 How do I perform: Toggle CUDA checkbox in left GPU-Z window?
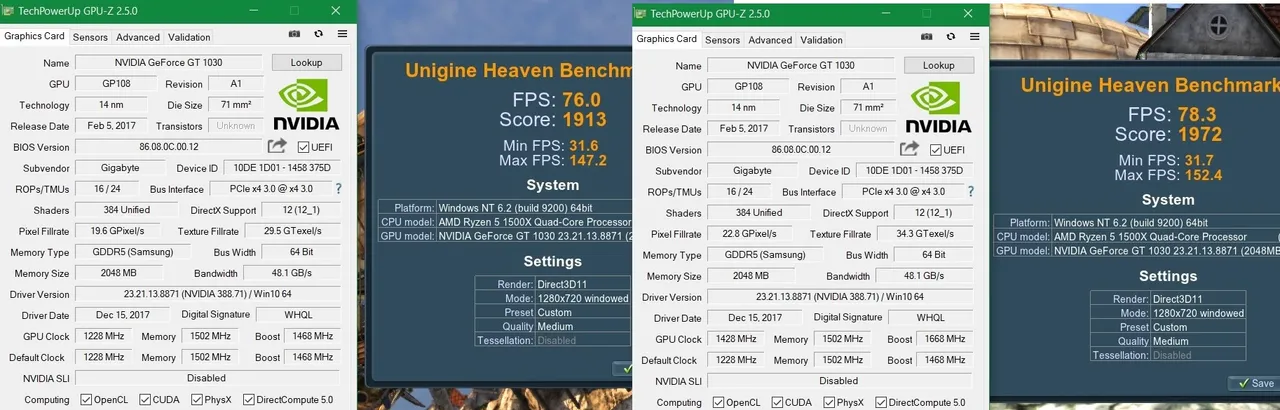coord(146,400)
